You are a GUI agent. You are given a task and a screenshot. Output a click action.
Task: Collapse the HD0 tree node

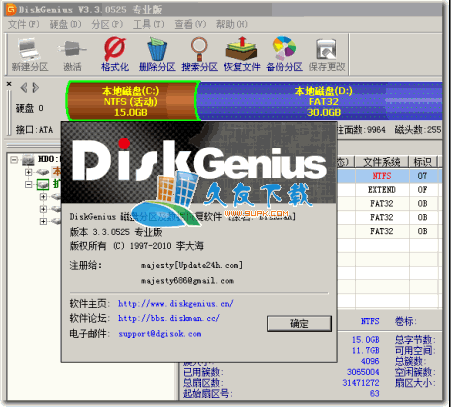pyautogui.click(x=14, y=160)
